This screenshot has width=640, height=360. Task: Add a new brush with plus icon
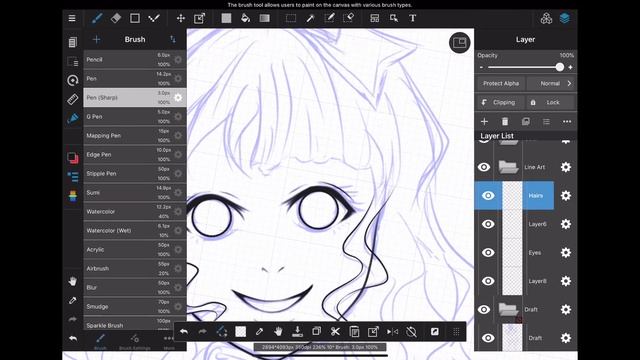[x=96, y=39]
